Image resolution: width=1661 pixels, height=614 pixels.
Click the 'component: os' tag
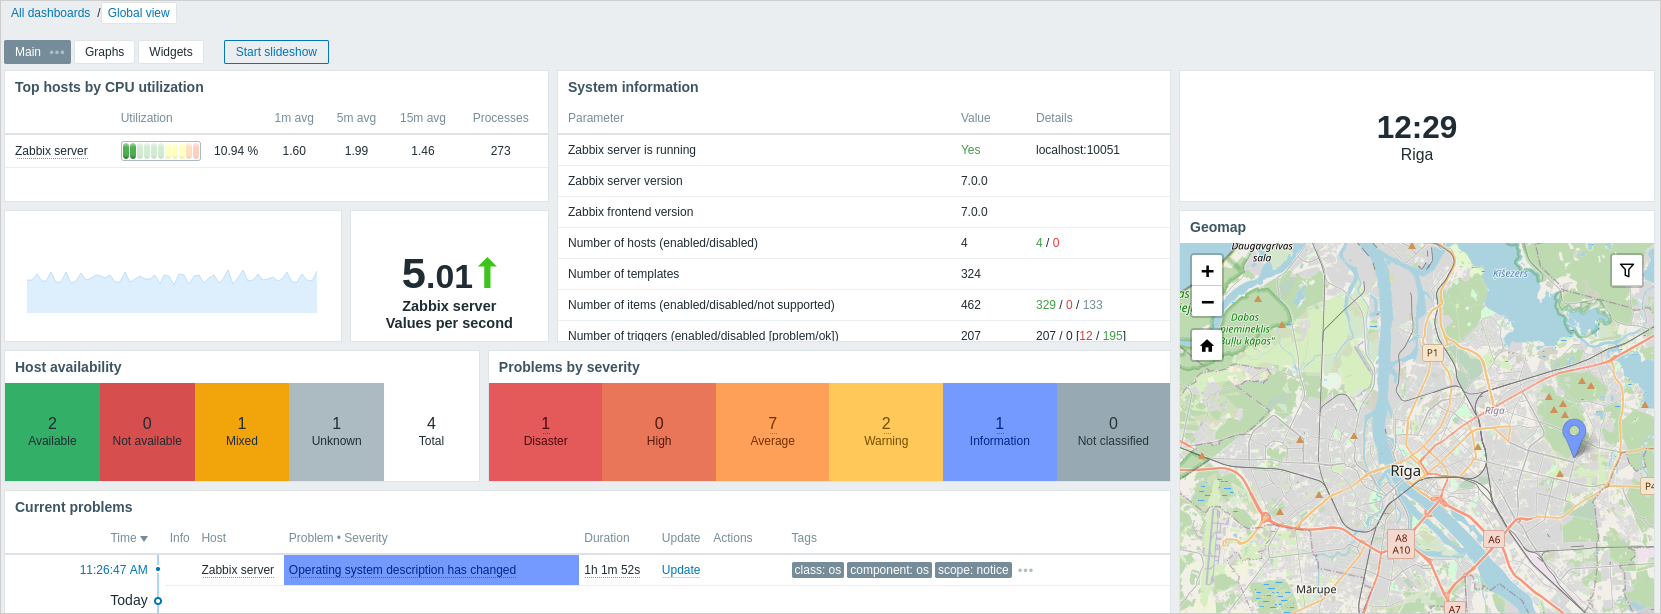coord(890,570)
